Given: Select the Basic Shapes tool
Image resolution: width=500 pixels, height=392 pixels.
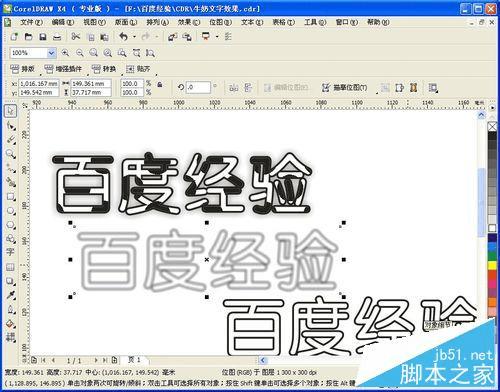Looking at the screenshot, I should pyautogui.click(x=11, y=239).
